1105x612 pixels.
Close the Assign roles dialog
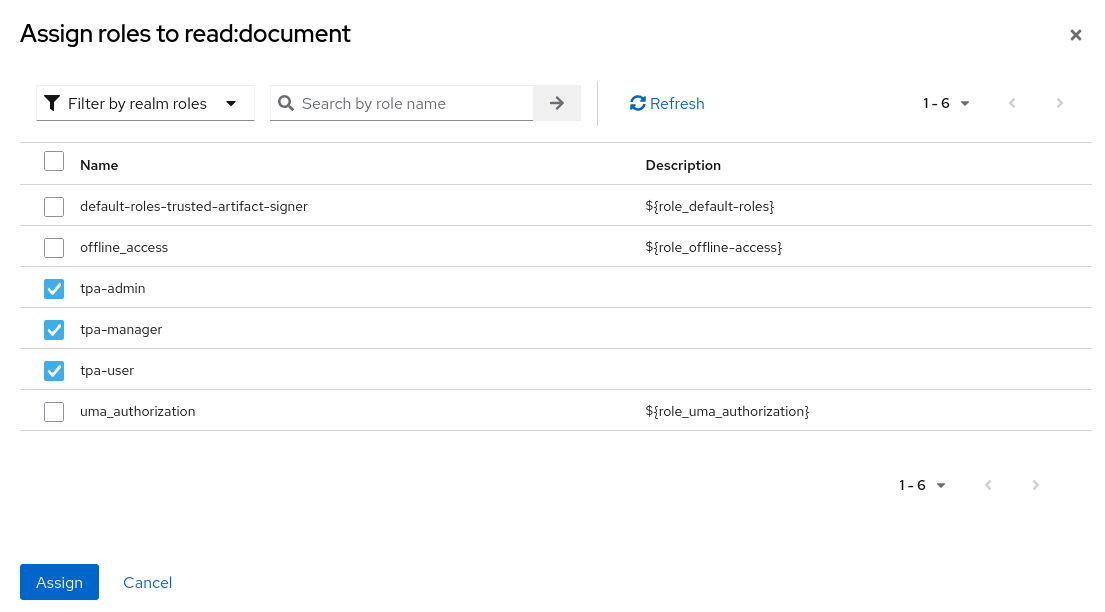pos(1076,34)
